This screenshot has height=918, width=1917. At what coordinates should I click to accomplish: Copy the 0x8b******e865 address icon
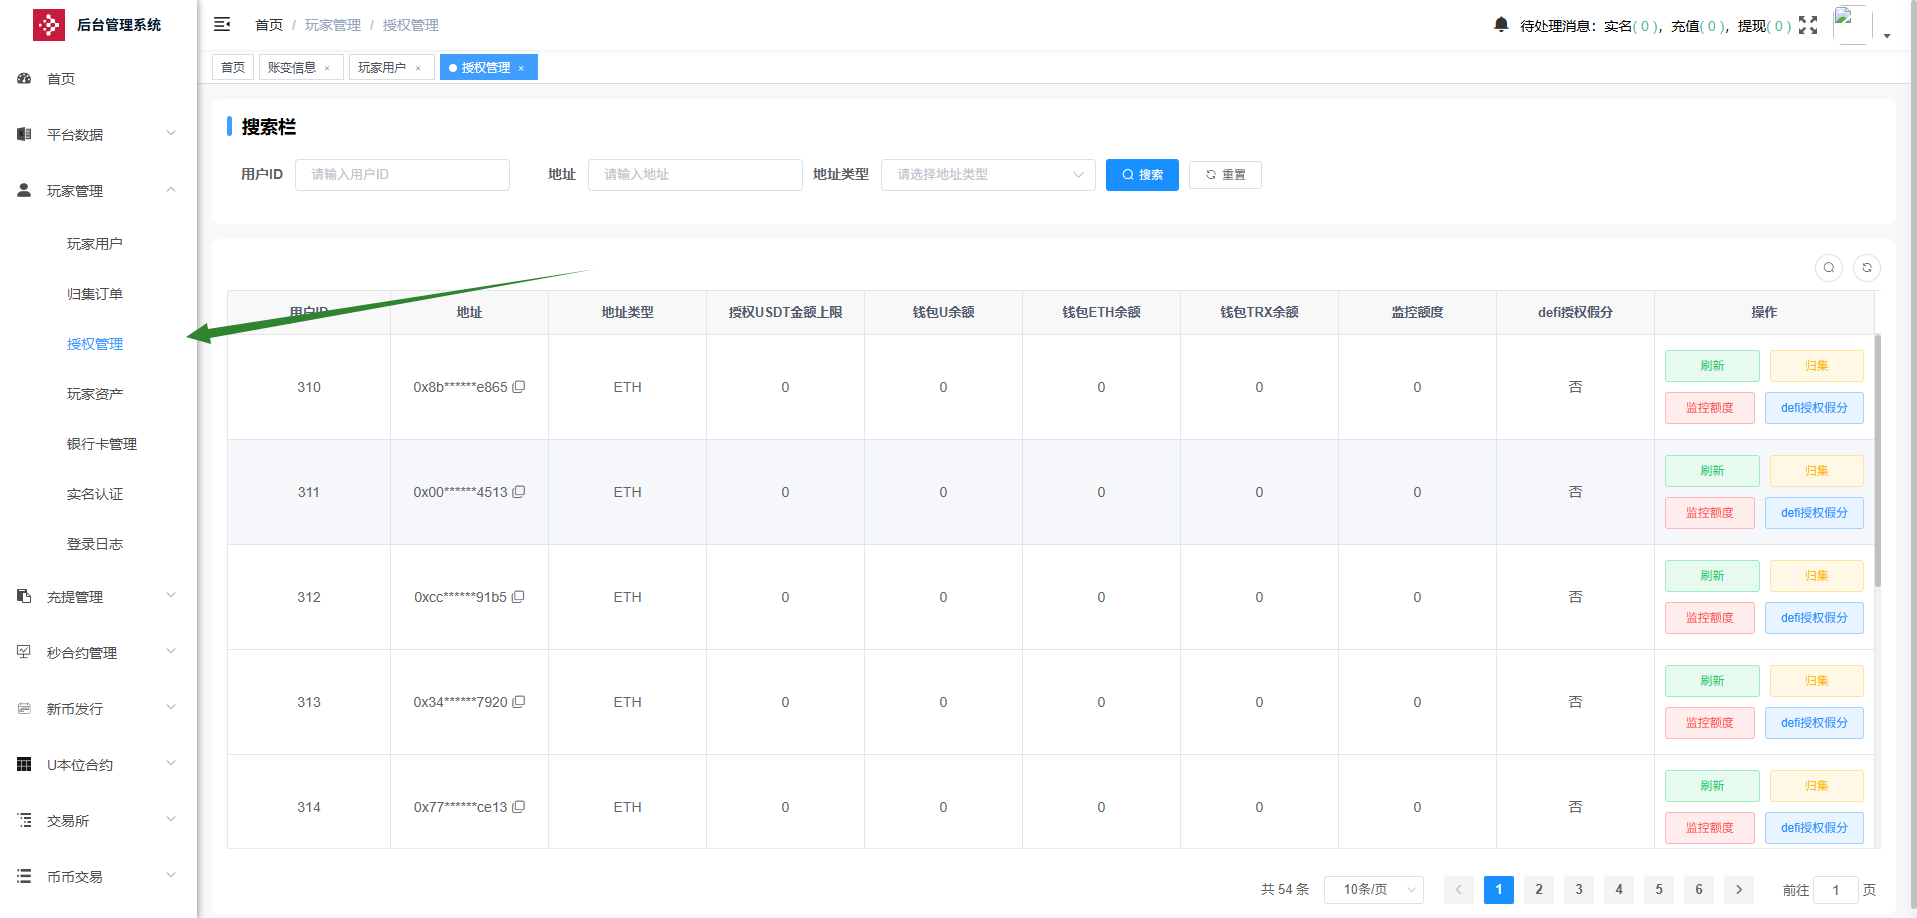point(519,387)
